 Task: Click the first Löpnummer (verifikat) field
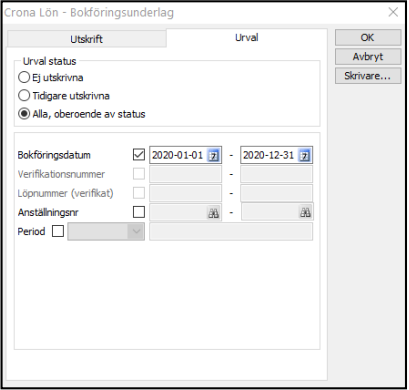click(186, 193)
